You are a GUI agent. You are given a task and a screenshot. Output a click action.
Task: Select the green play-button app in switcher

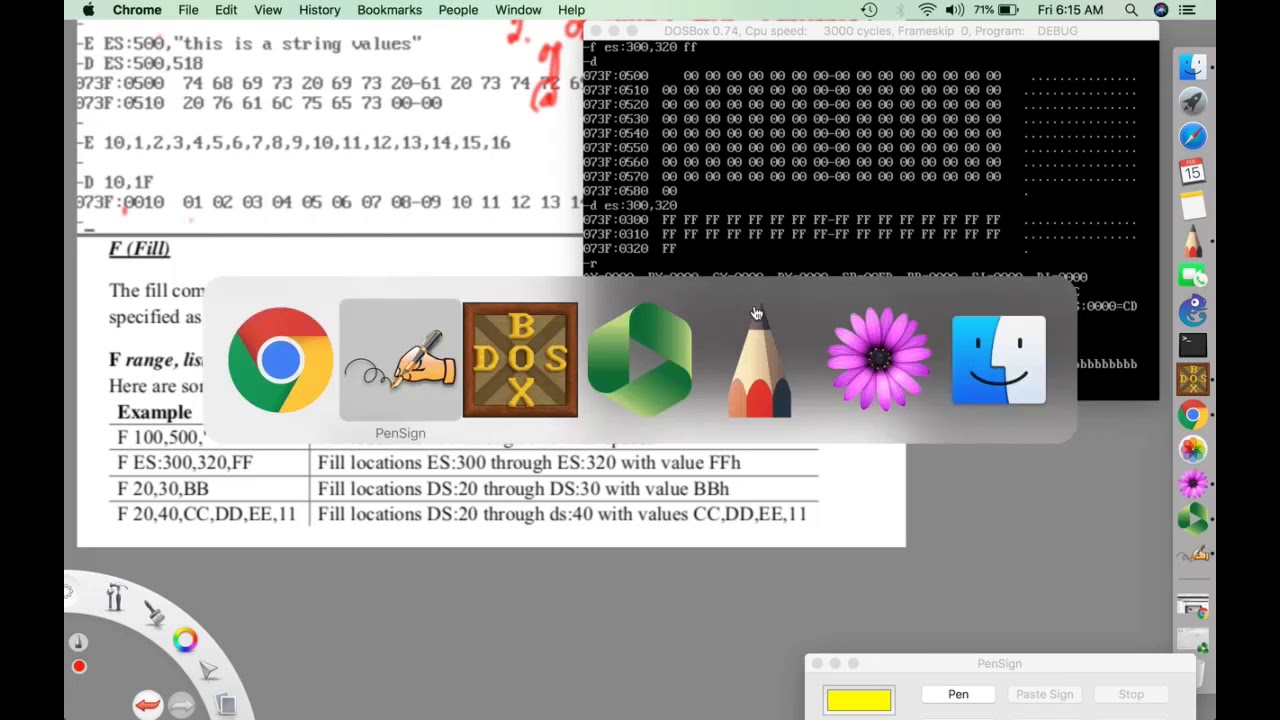click(x=640, y=360)
